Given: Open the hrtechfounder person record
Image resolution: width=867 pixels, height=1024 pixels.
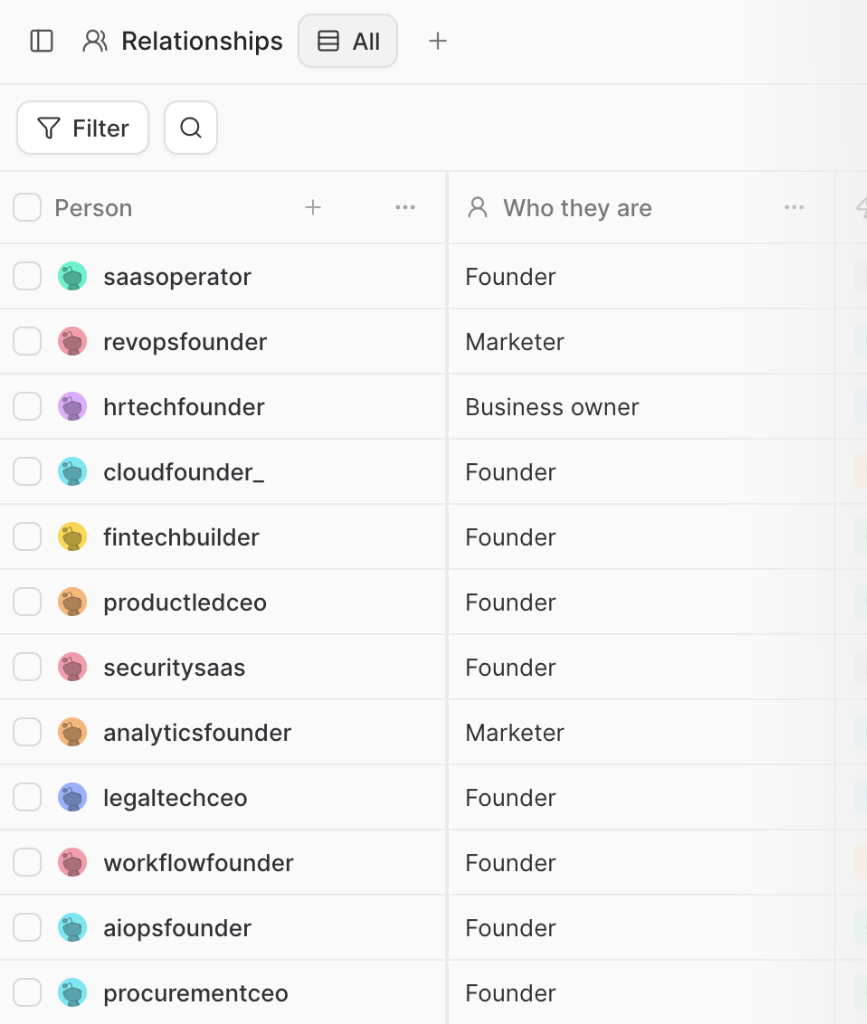Looking at the screenshot, I should pyautogui.click(x=183, y=407).
